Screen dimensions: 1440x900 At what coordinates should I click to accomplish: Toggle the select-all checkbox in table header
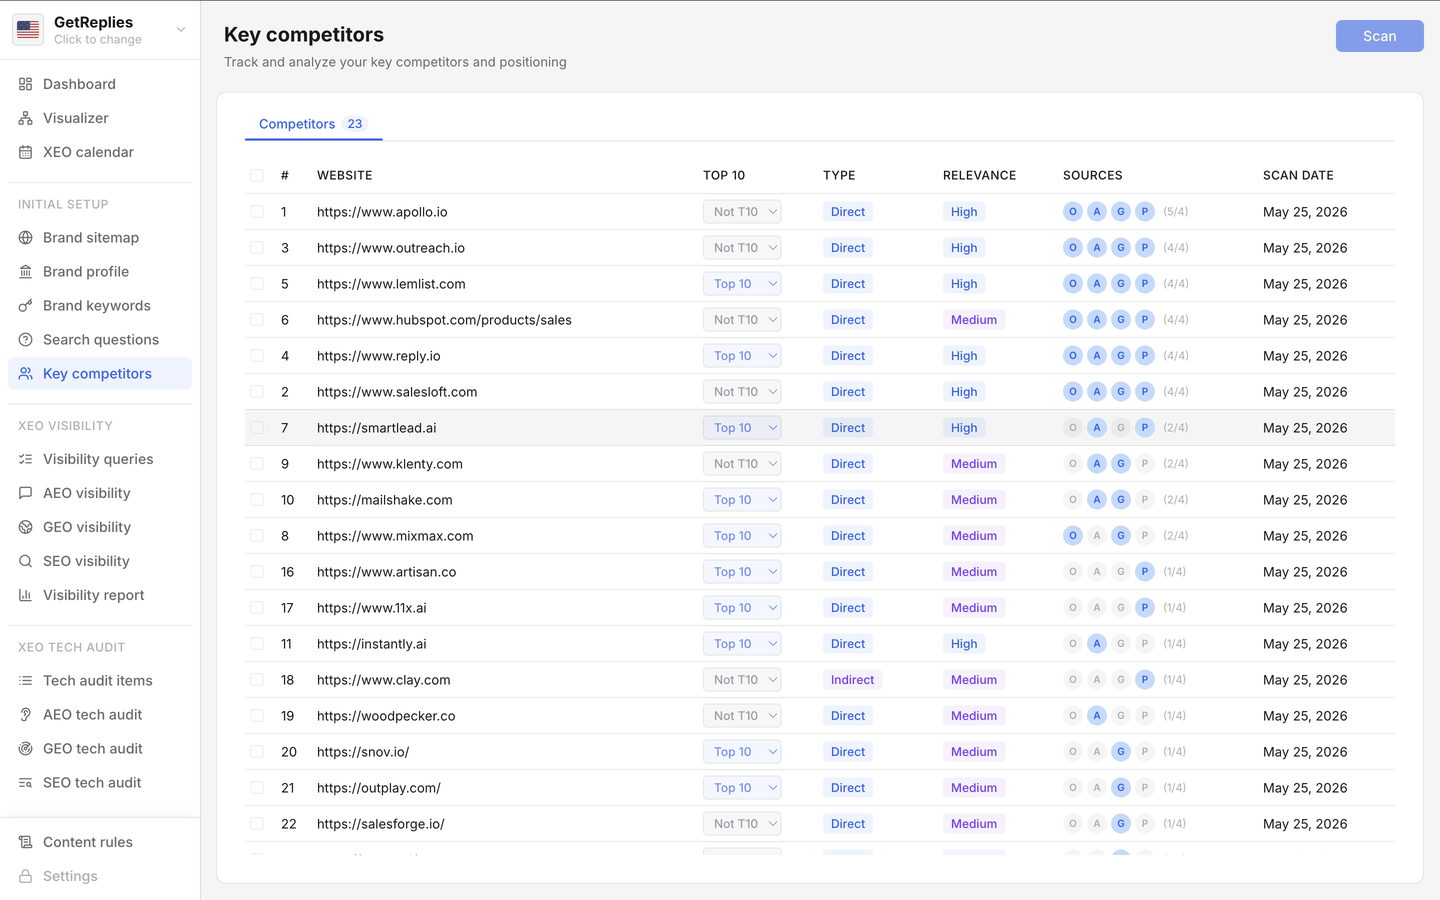coord(257,175)
